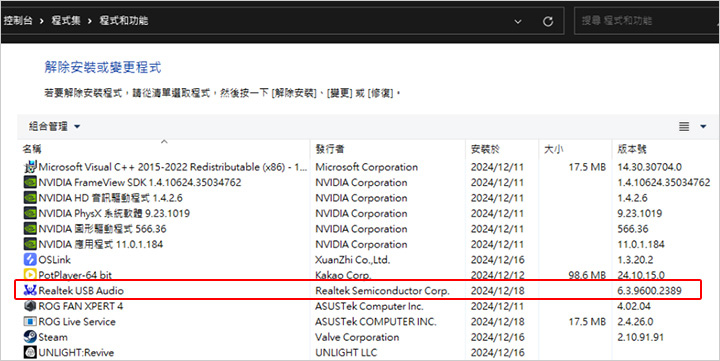Click the NVIDIA app 11.0.1.184 icon
720x361 pixels.
(x=30, y=244)
